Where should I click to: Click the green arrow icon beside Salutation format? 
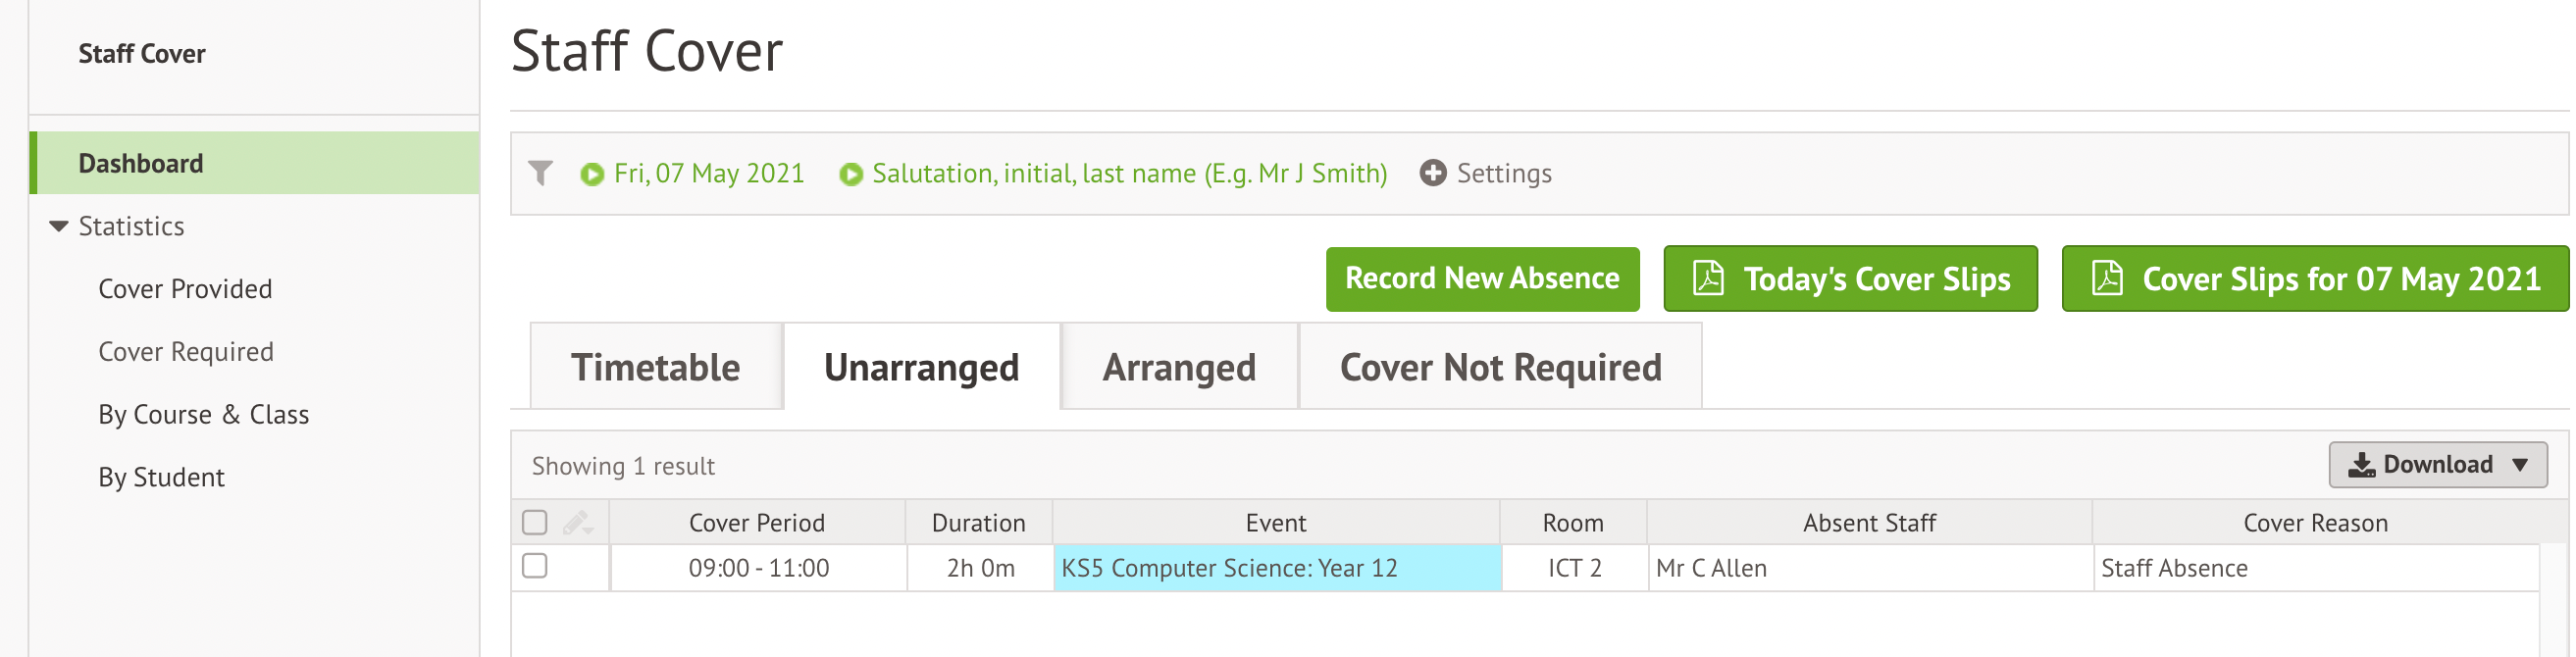click(x=851, y=174)
